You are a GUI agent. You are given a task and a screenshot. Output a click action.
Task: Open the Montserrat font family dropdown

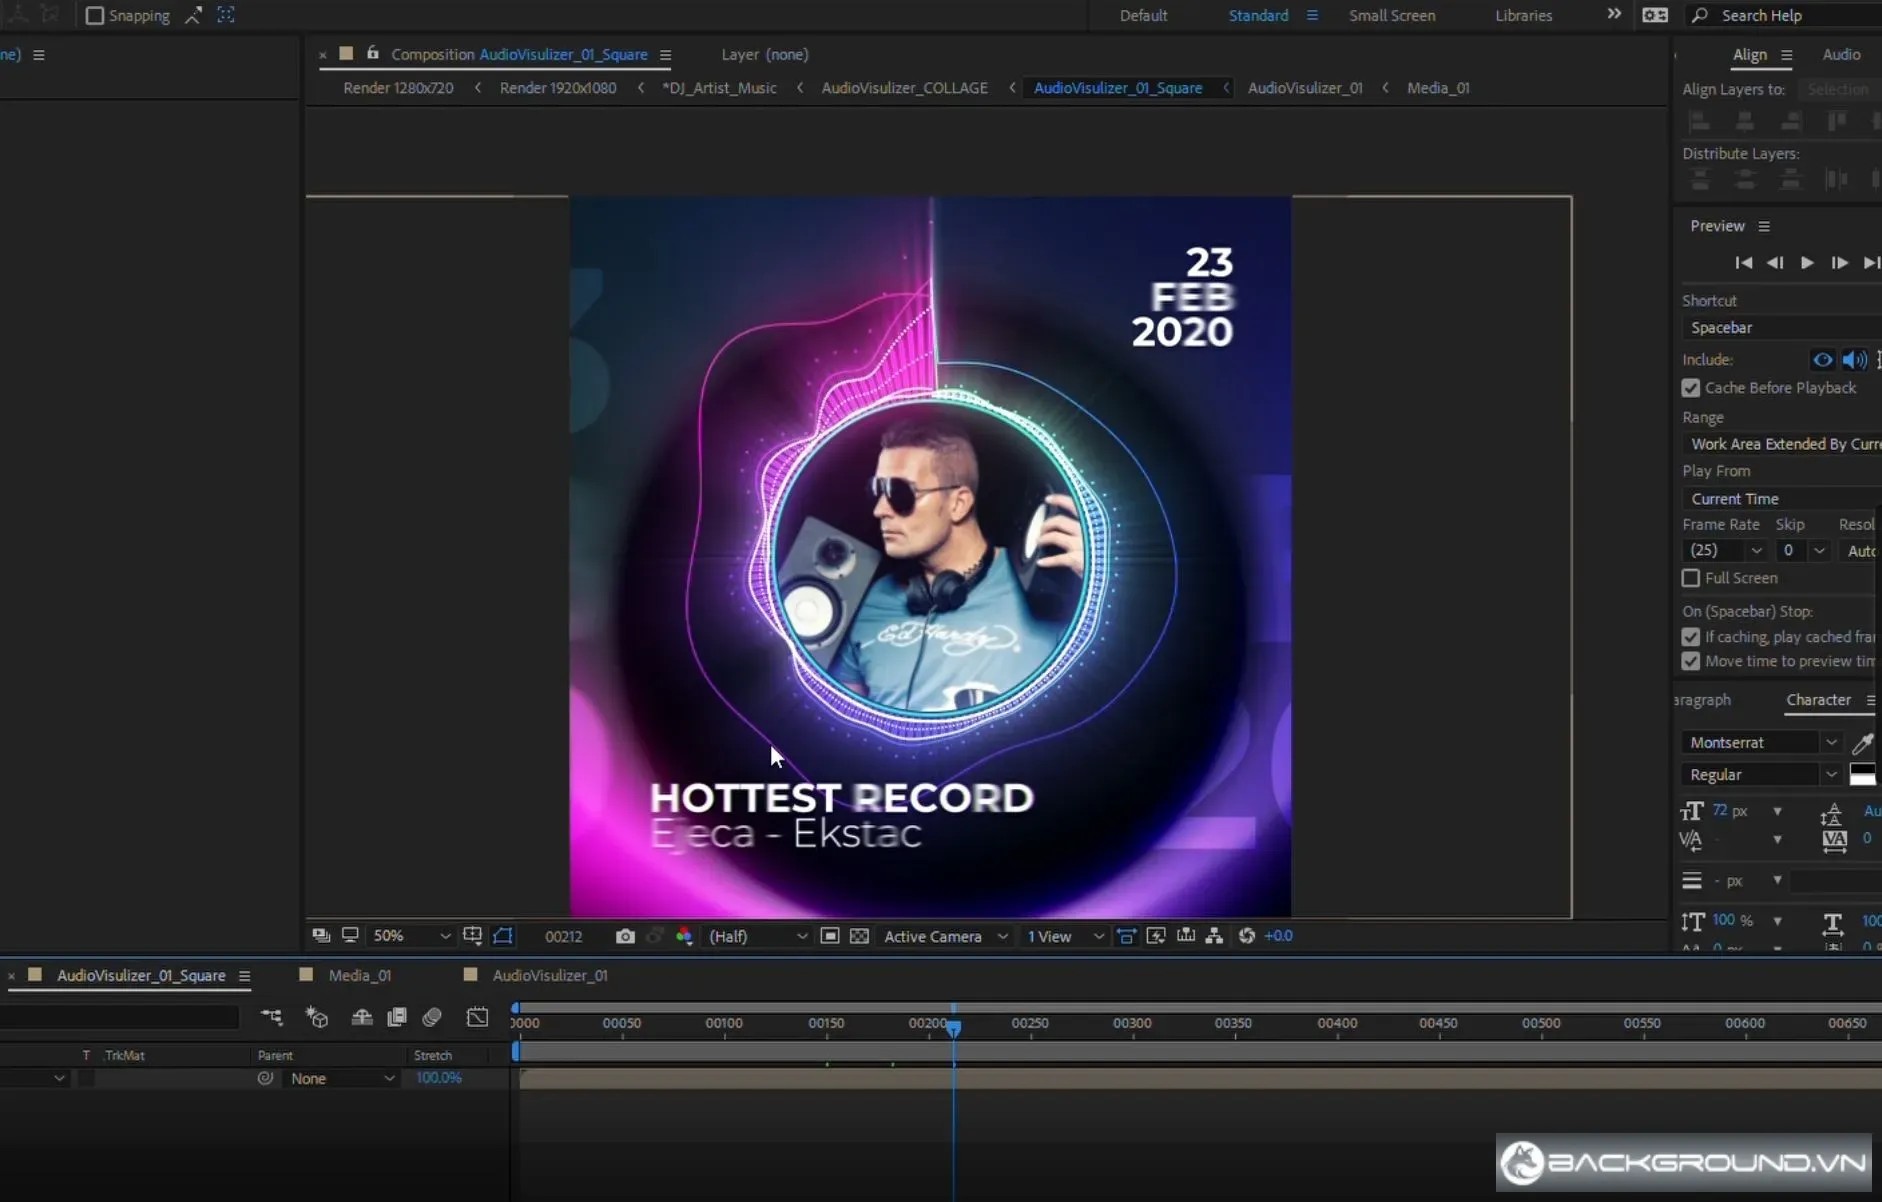[1761, 743]
